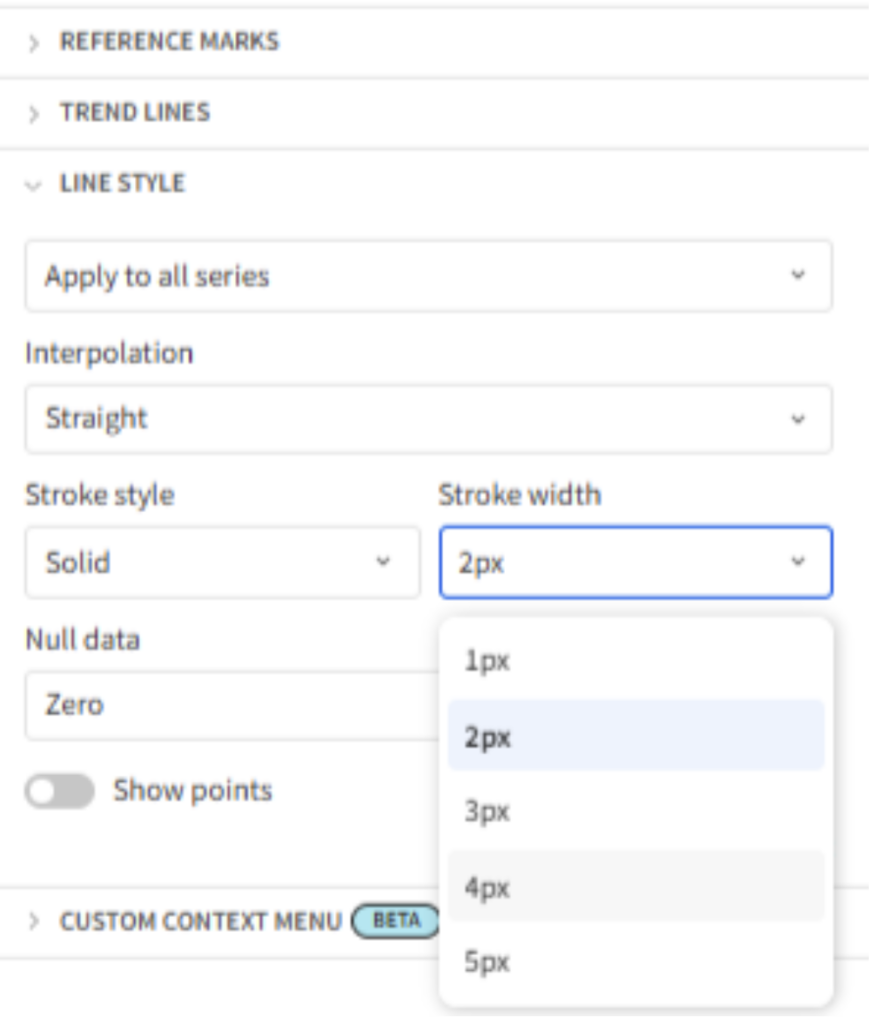
Task: Expand the Reference Marks section chevron
Action: (x=33, y=43)
